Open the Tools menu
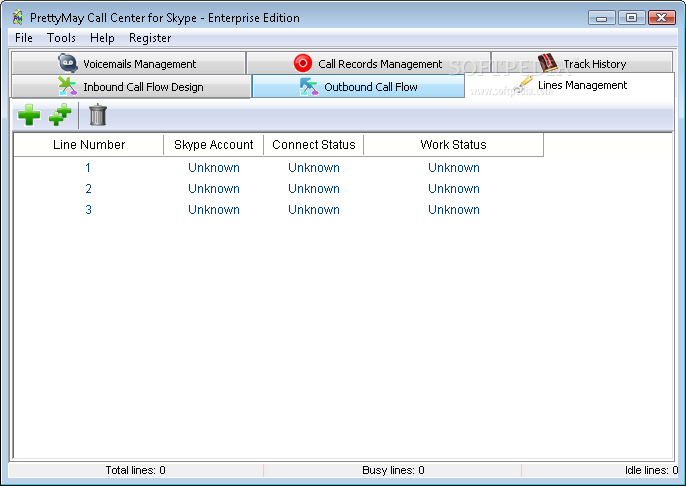Screen dimensions: 686x486 tap(61, 38)
